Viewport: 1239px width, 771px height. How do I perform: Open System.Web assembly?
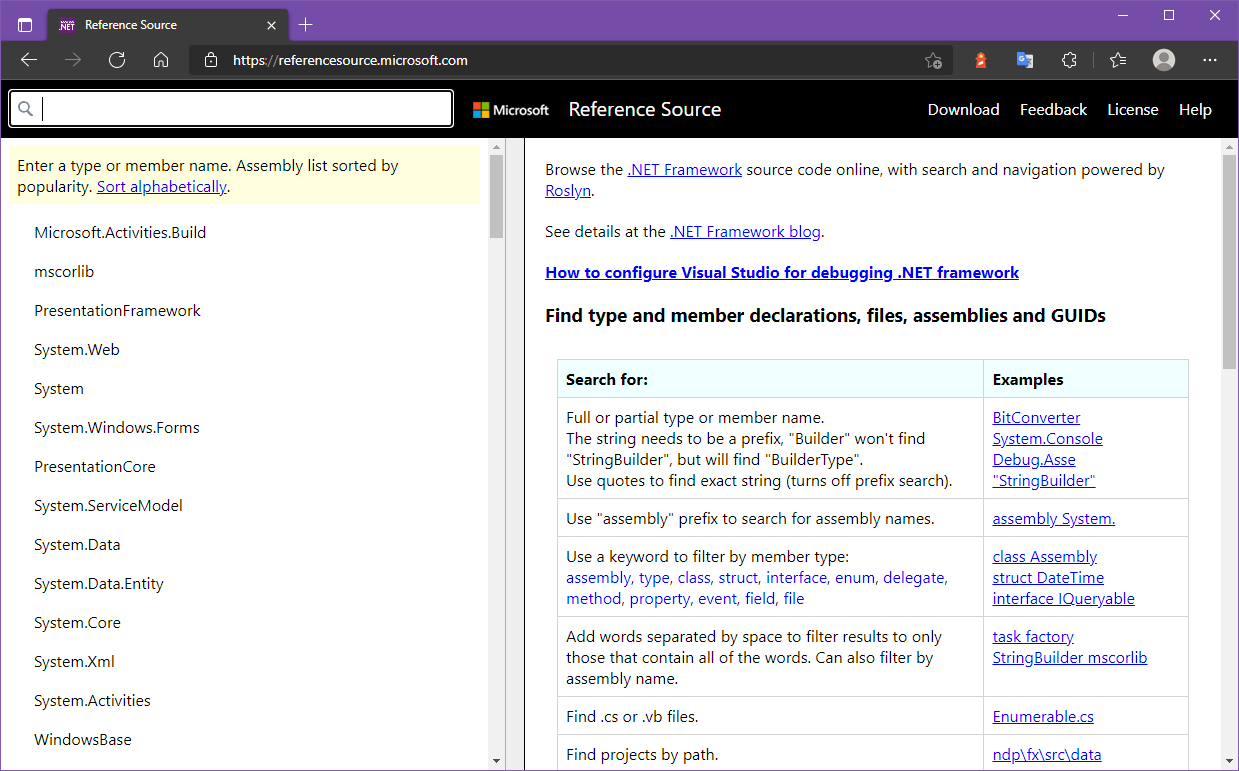pyautogui.click(x=77, y=350)
